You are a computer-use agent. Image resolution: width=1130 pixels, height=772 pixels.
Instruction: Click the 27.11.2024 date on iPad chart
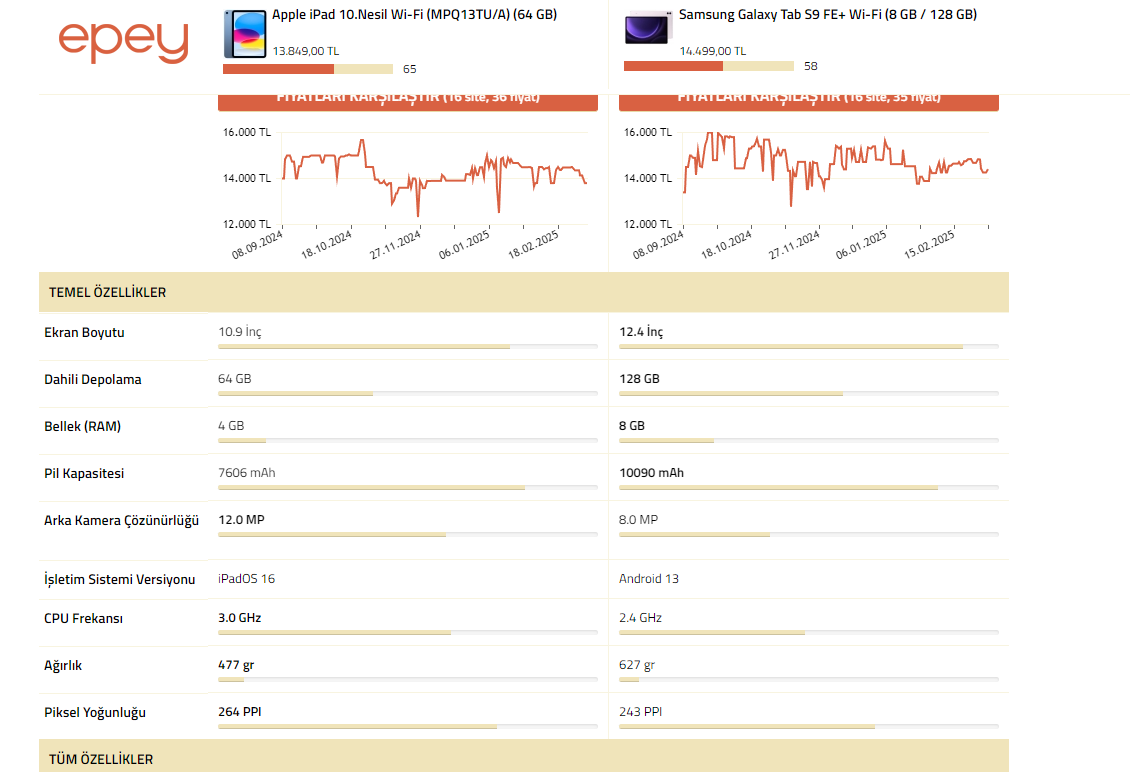point(395,245)
